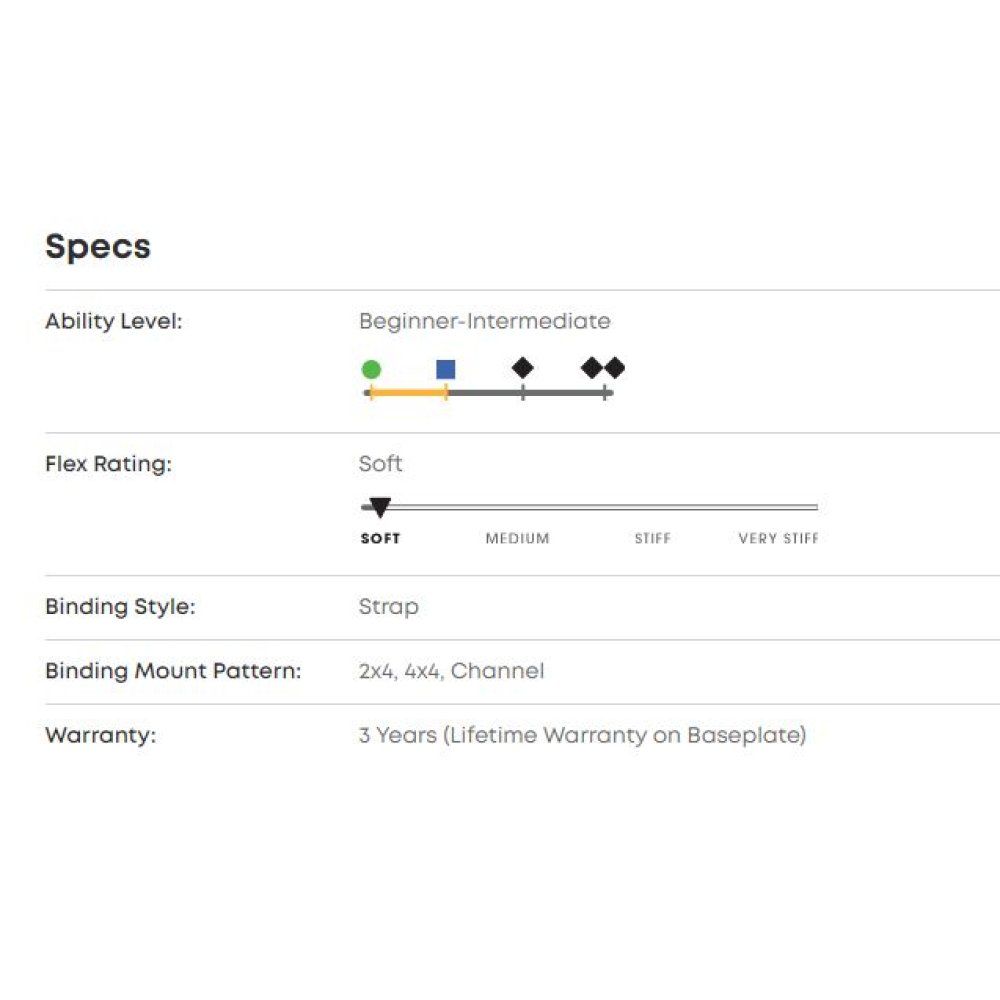Click the black triangle flex marker
Viewport: 1000px width, 1000px height.
pyautogui.click(x=380, y=508)
